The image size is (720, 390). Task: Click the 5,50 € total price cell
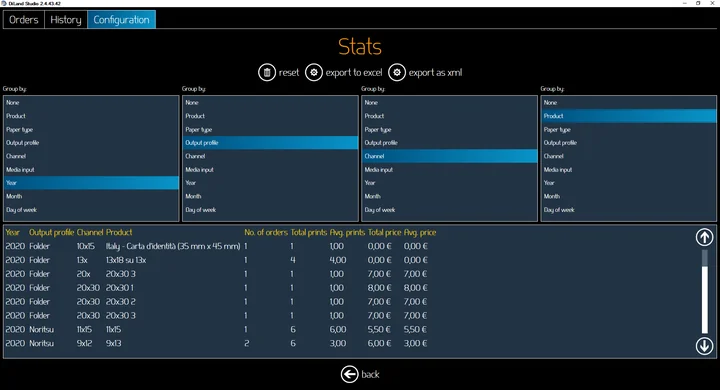pyautogui.click(x=379, y=329)
